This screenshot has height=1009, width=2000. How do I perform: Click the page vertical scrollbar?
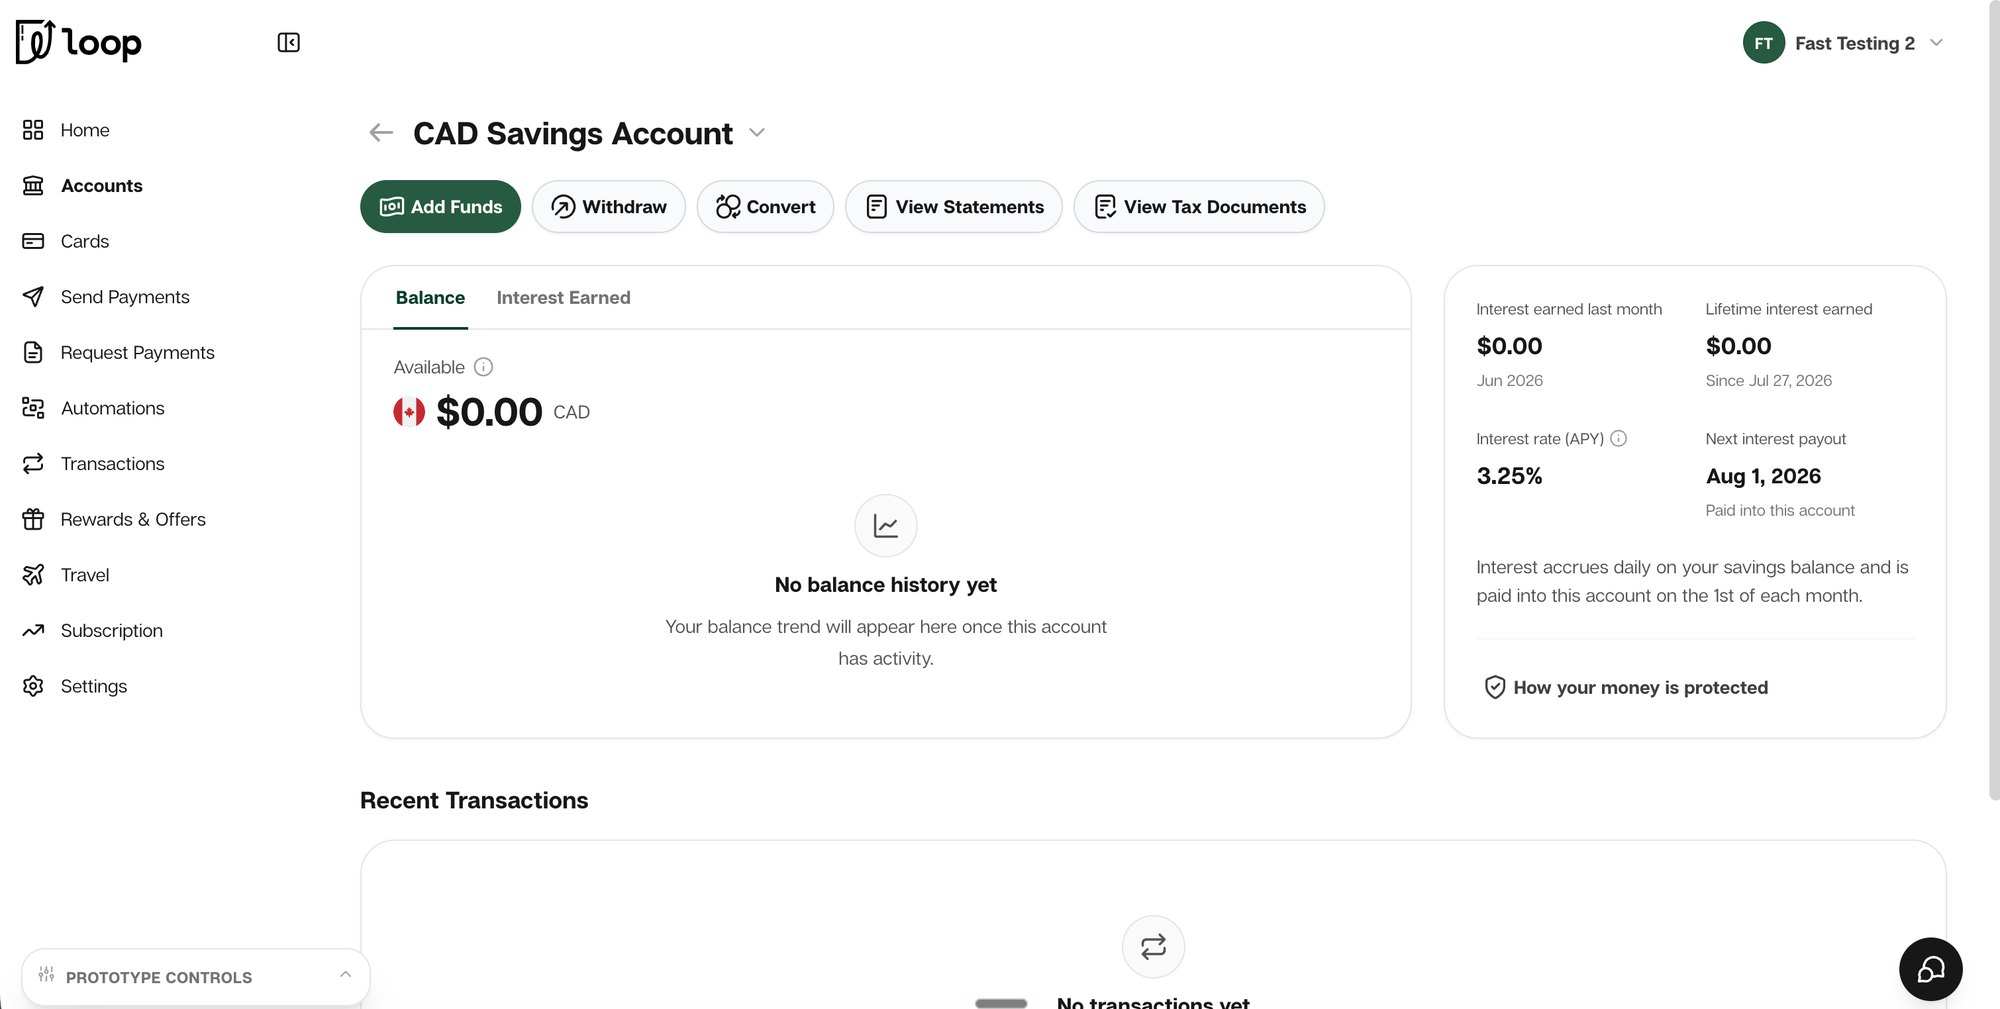[x=1994, y=400]
